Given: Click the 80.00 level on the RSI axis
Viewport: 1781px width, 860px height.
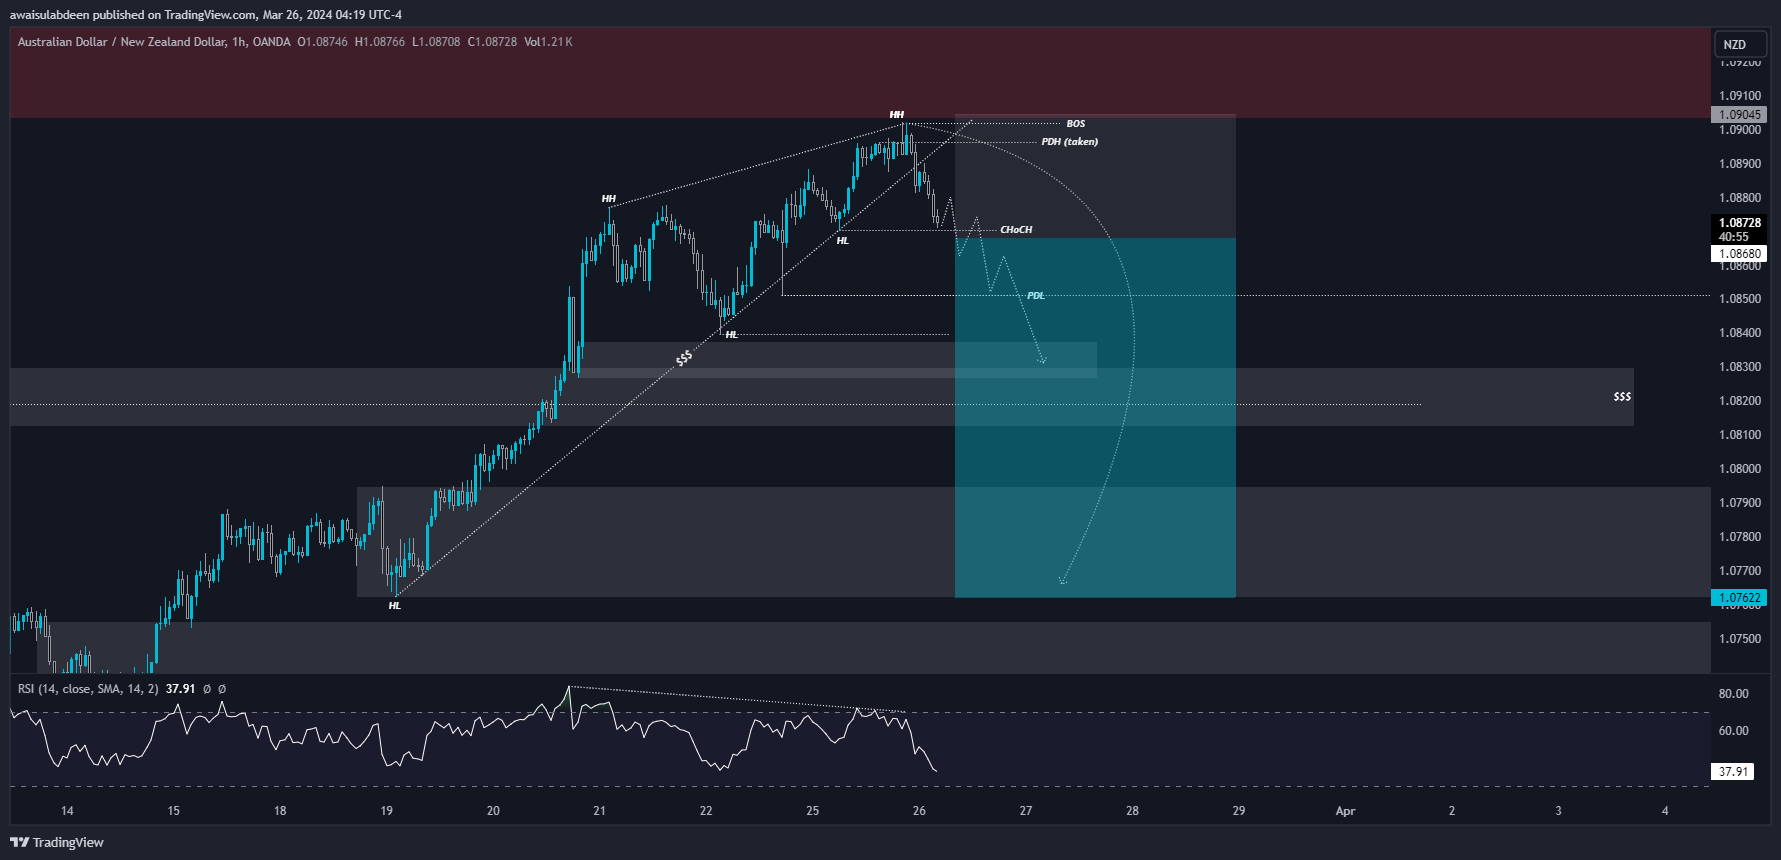Looking at the screenshot, I should click(x=1734, y=694).
